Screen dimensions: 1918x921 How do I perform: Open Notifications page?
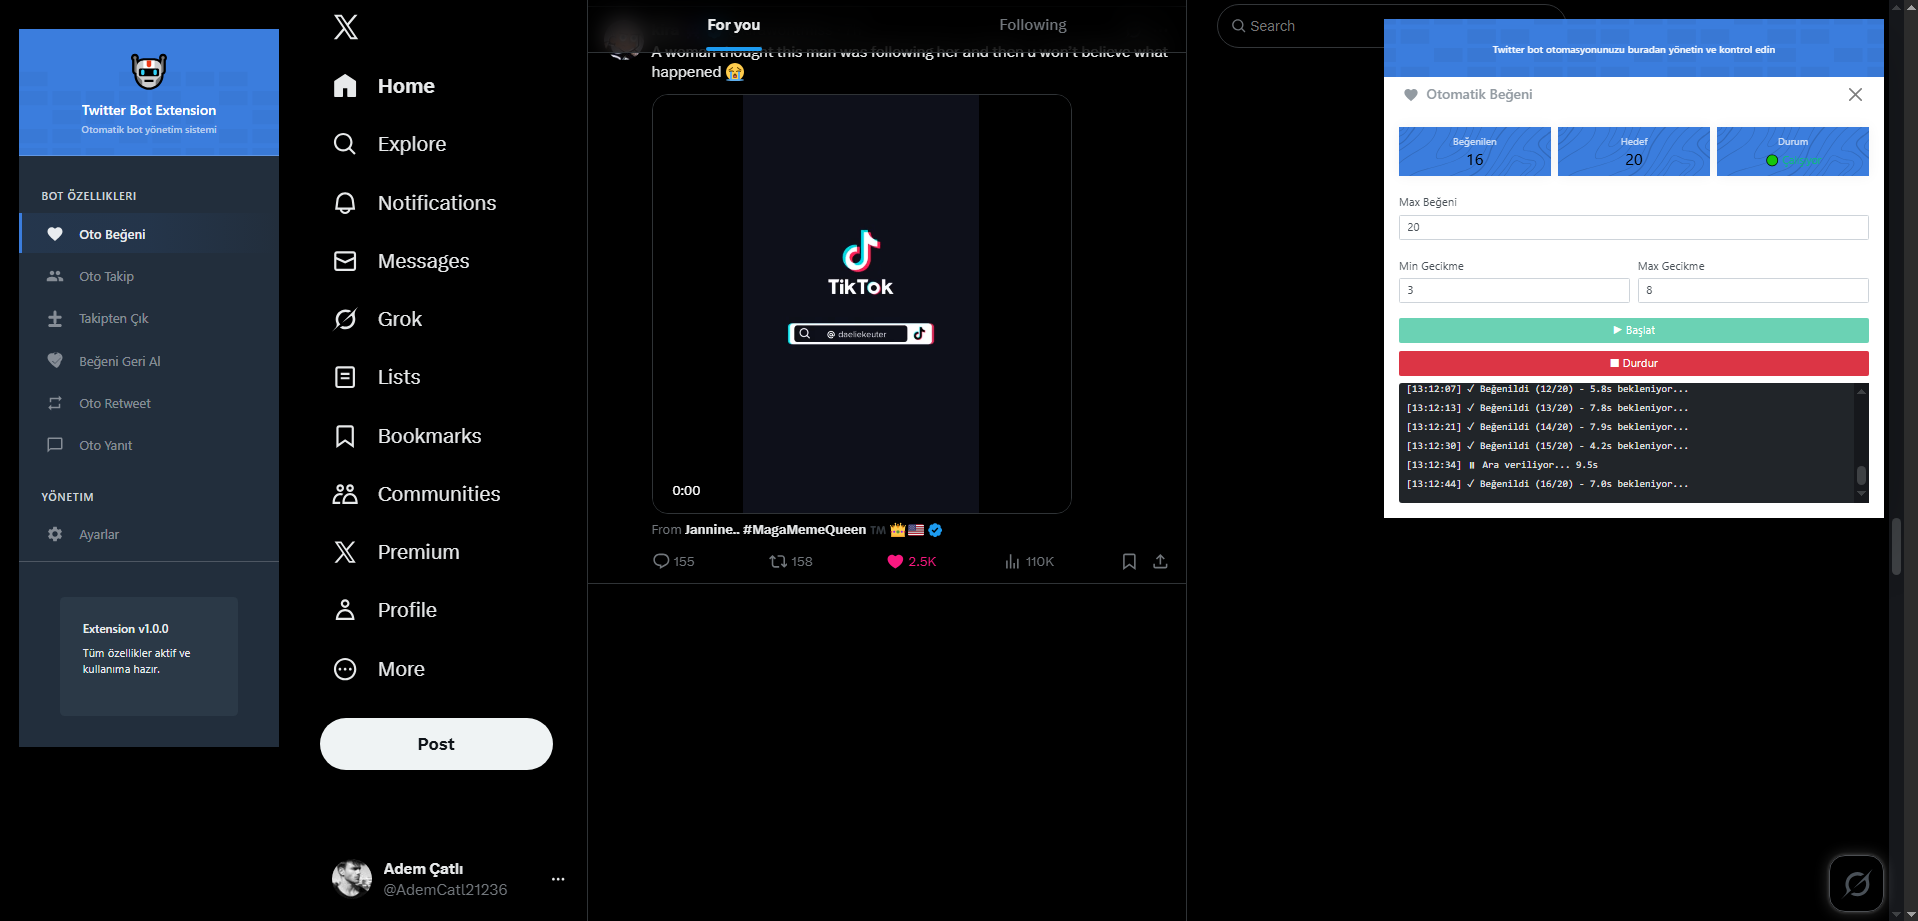(x=415, y=203)
